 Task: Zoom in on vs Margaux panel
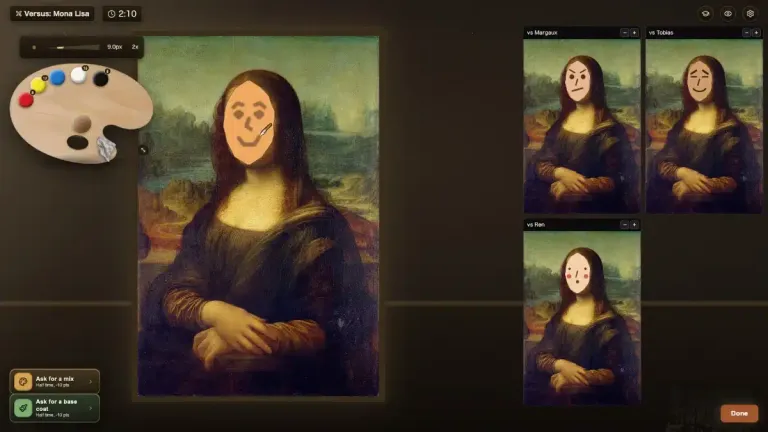point(634,33)
